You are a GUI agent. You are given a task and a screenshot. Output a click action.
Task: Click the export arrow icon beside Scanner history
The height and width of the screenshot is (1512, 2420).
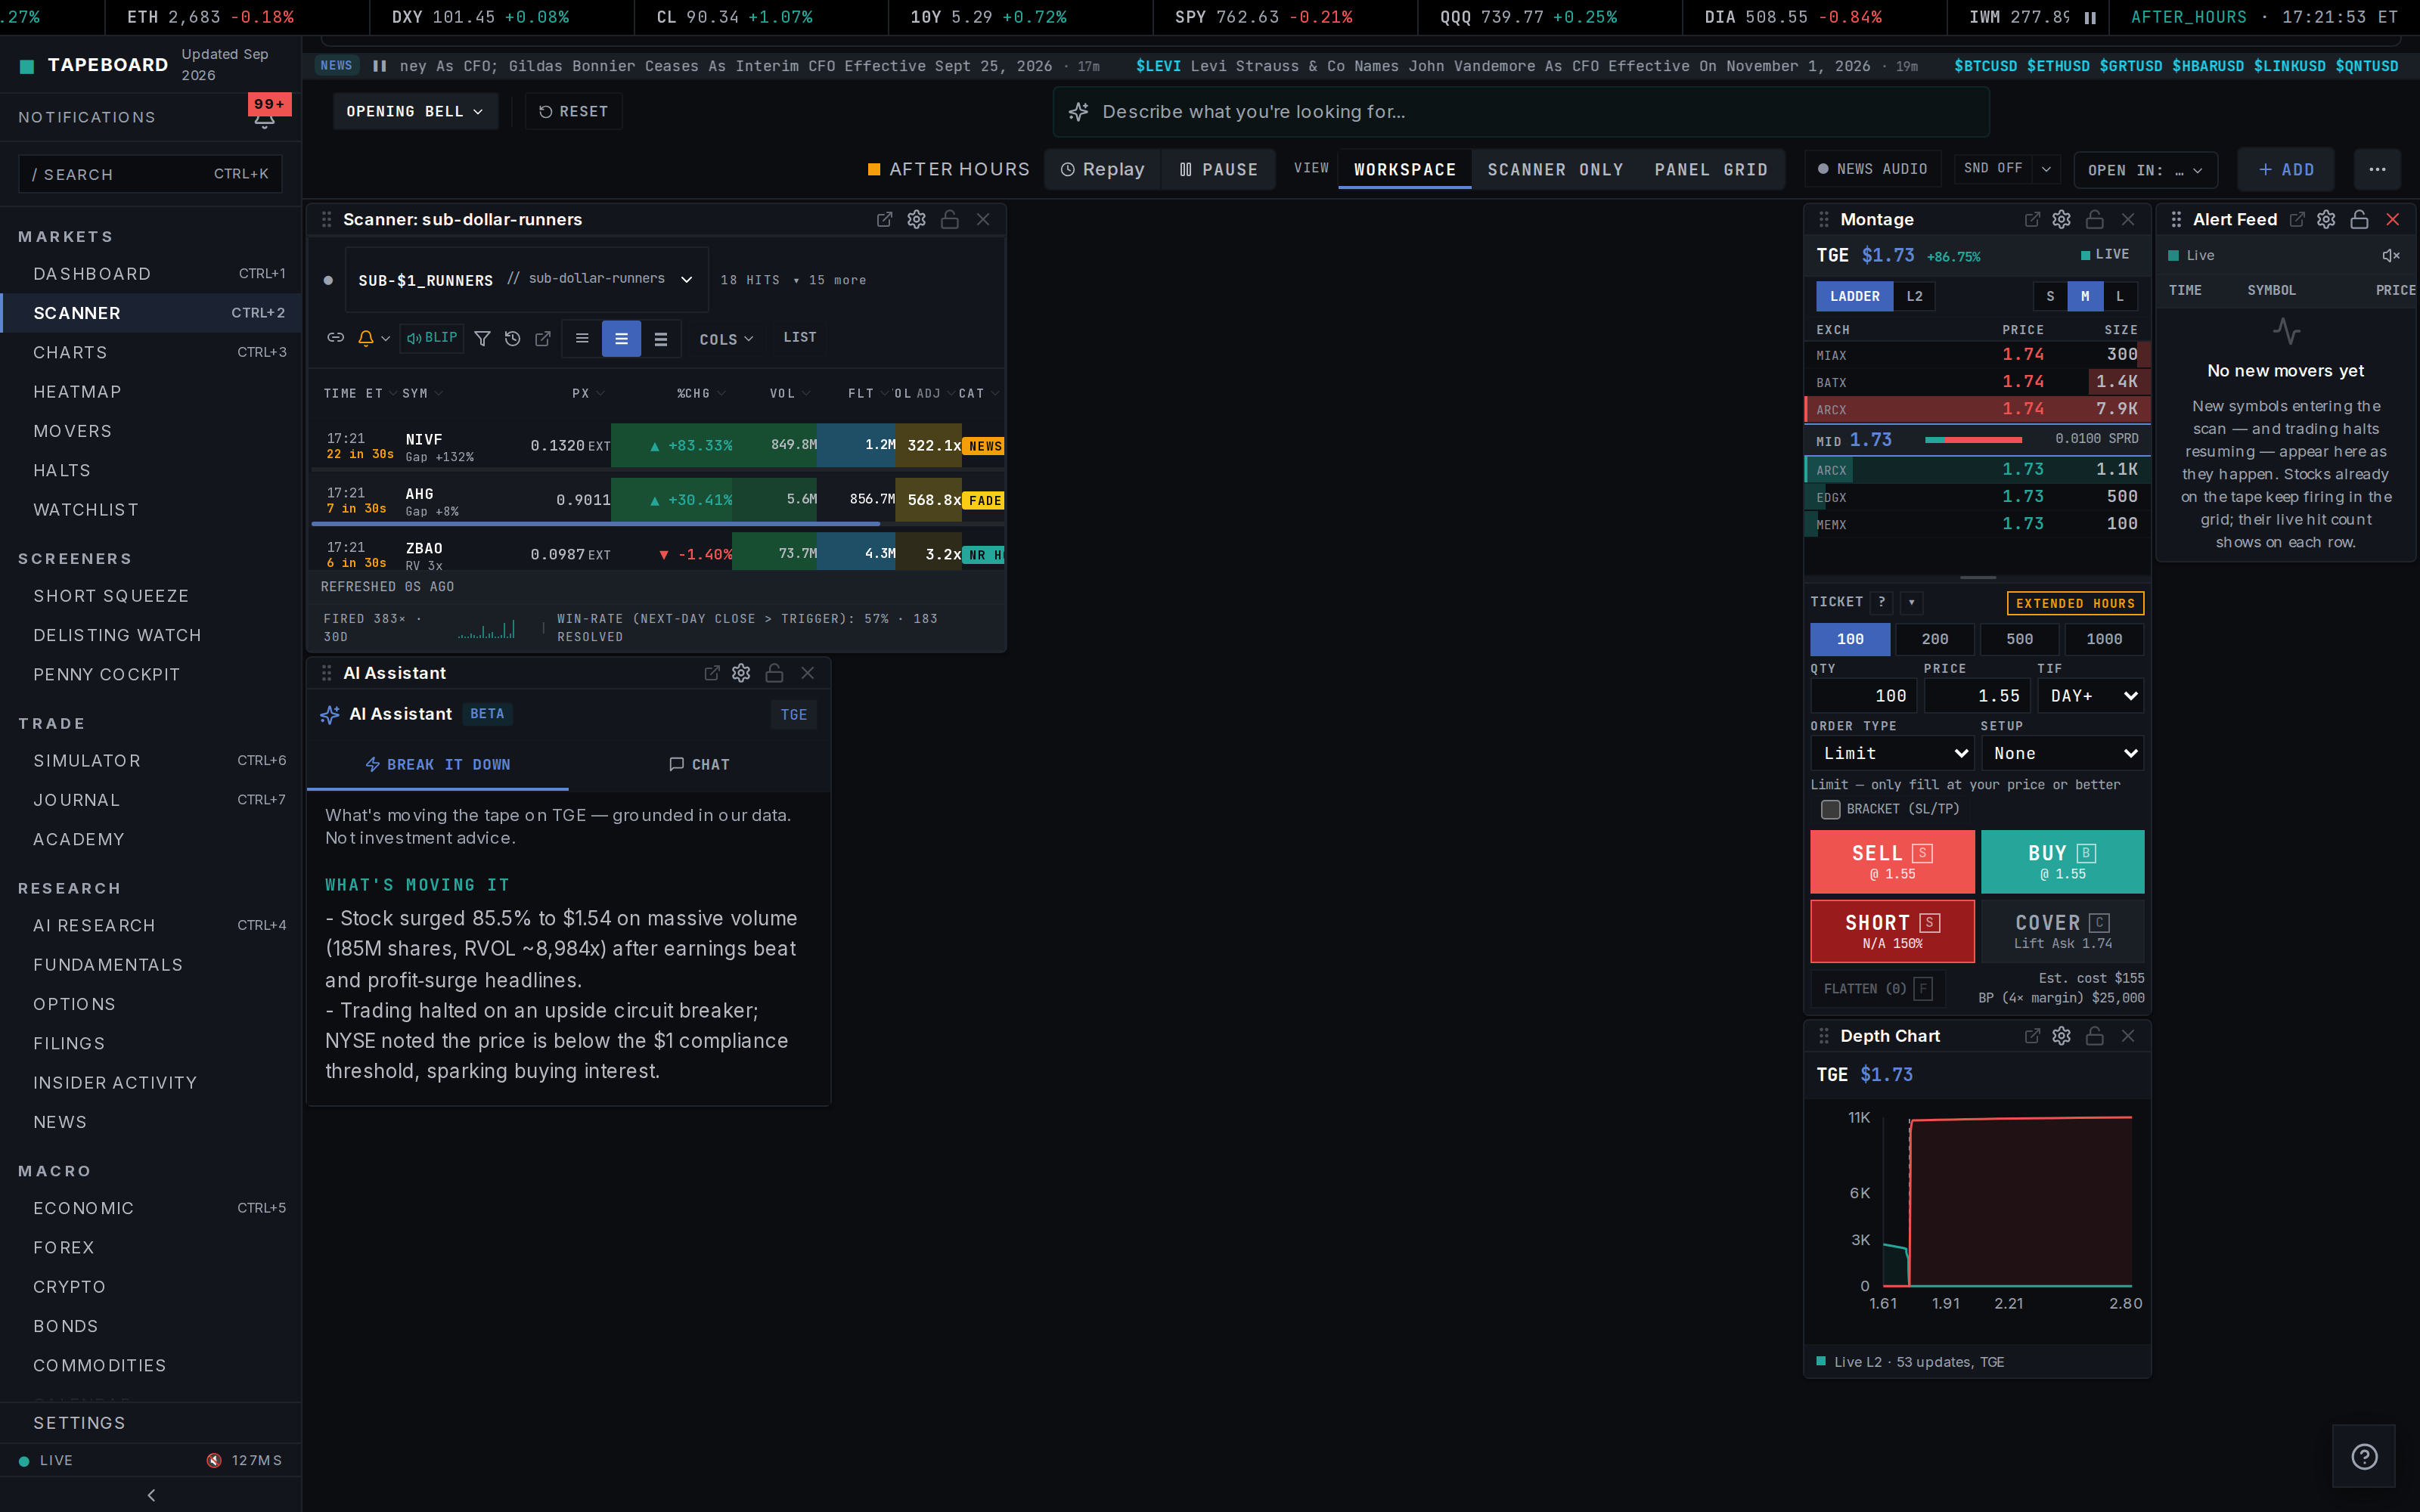pos(543,338)
